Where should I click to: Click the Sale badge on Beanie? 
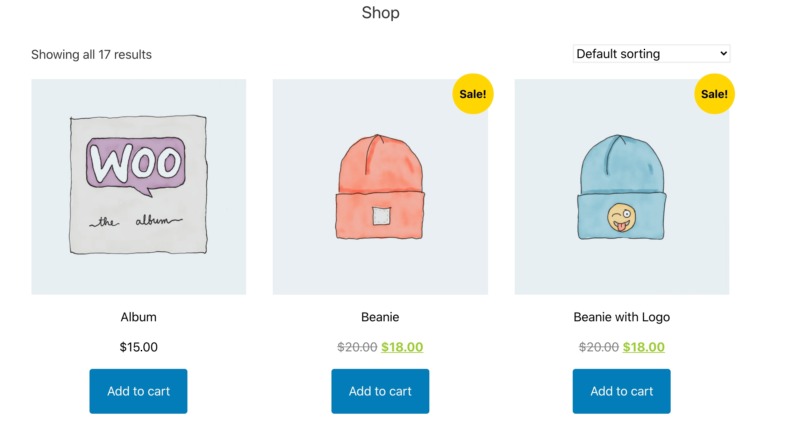coord(473,94)
